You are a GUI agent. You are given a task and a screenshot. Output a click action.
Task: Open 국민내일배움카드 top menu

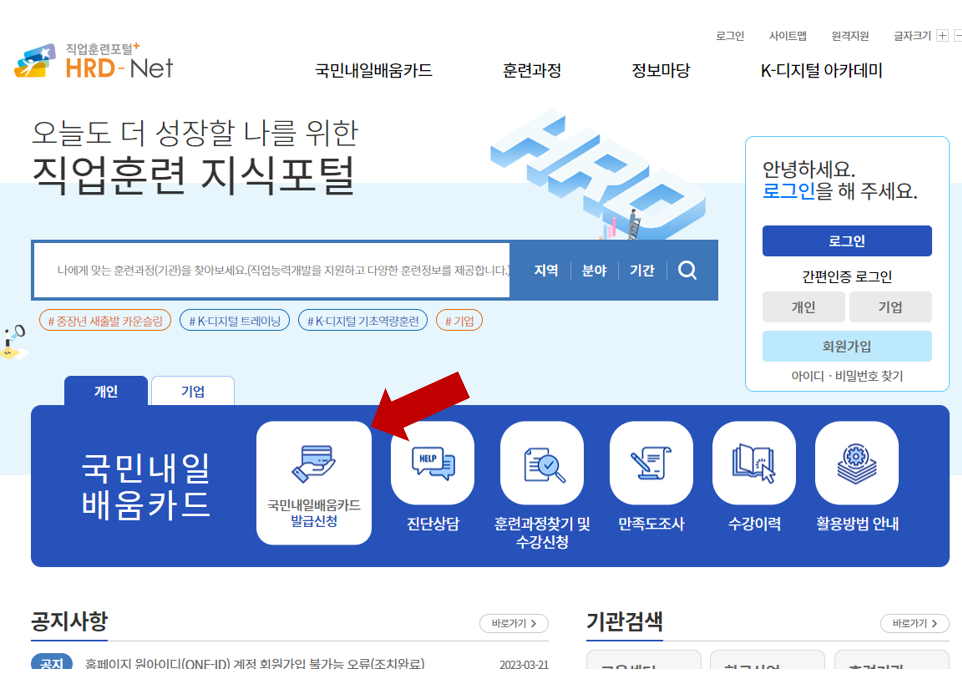click(x=374, y=71)
